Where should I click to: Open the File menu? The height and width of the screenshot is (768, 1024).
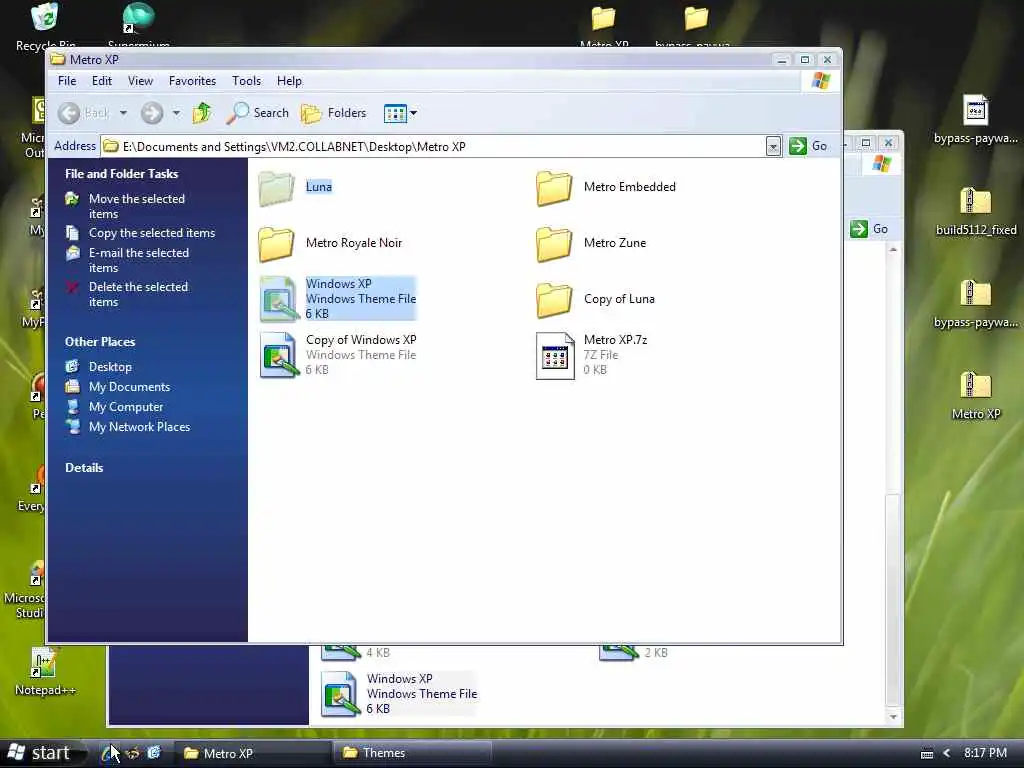(x=67, y=81)
